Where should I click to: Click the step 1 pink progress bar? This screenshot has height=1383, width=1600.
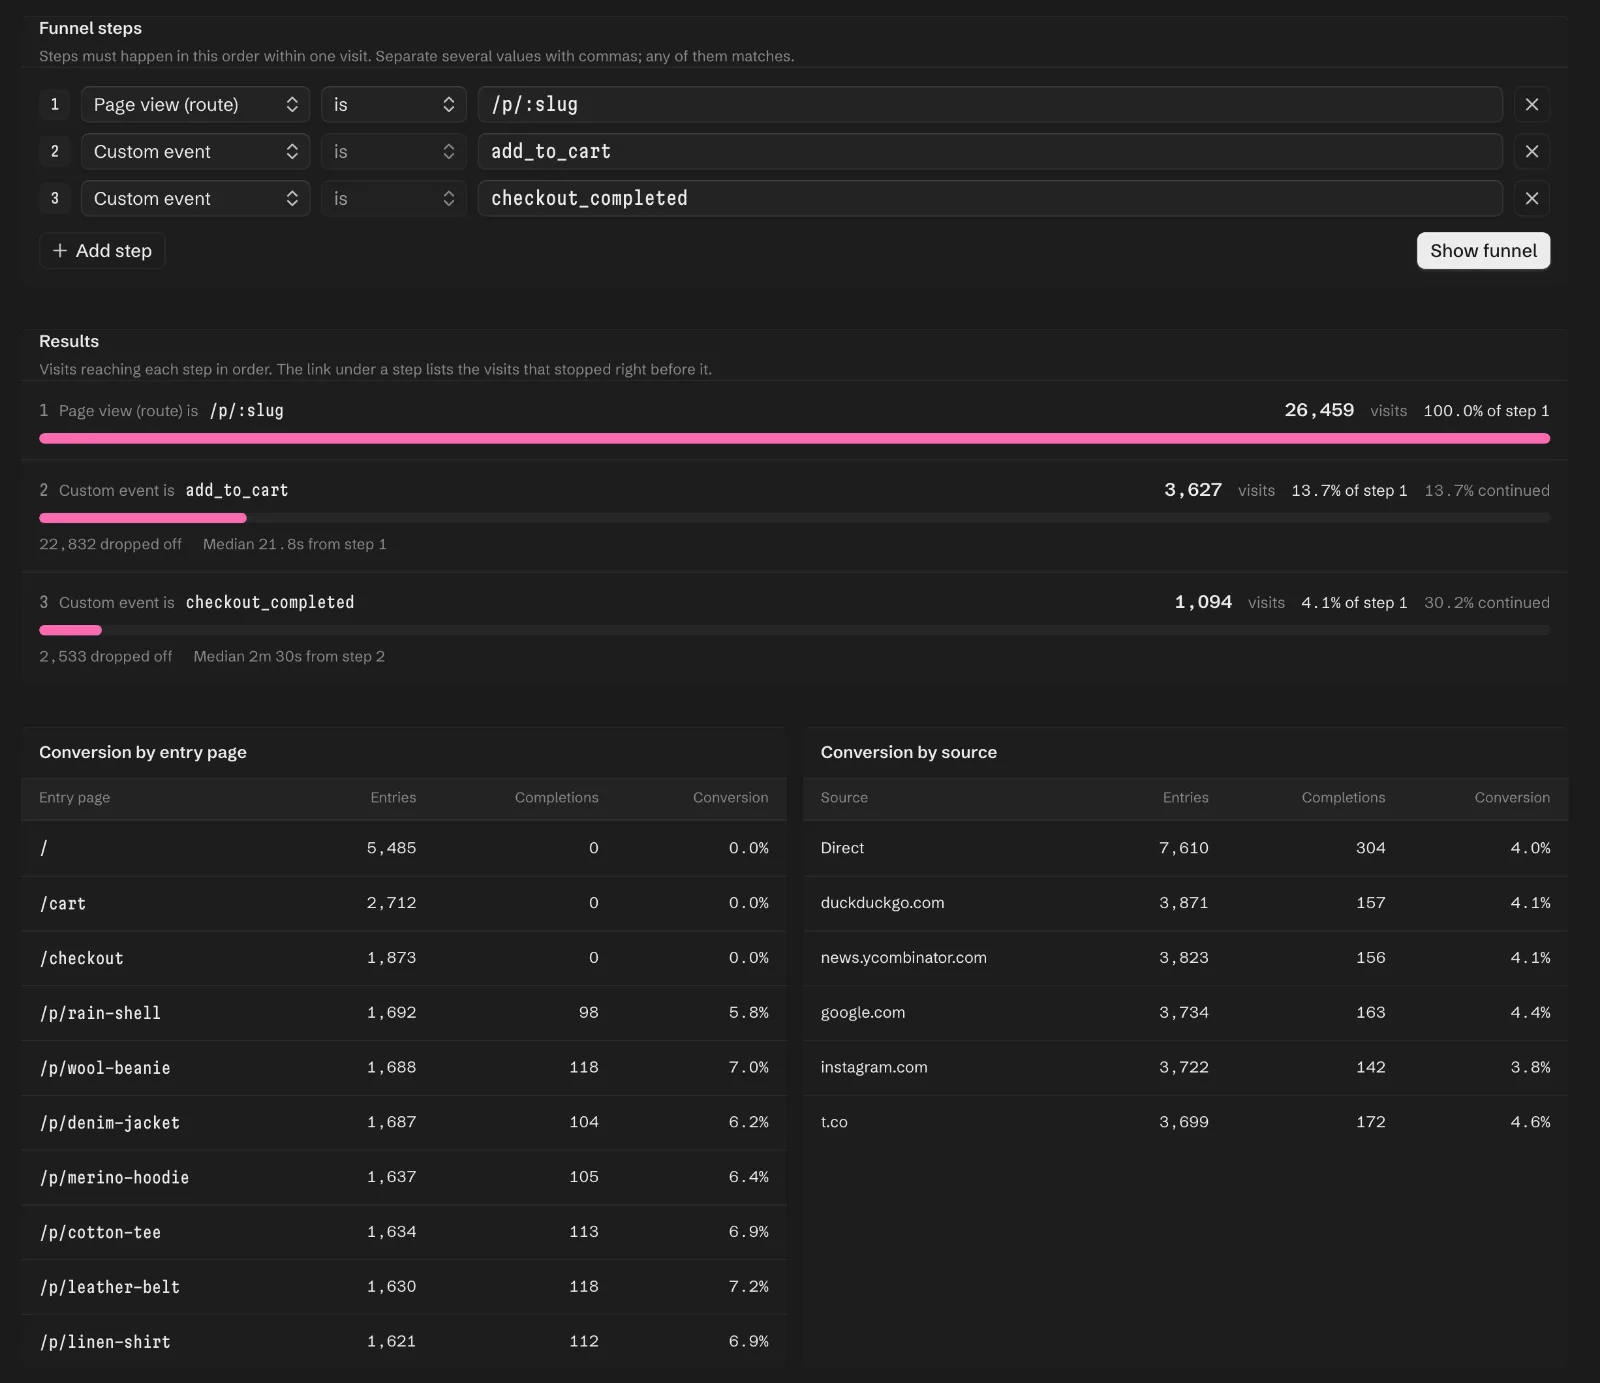coord(794,438)
